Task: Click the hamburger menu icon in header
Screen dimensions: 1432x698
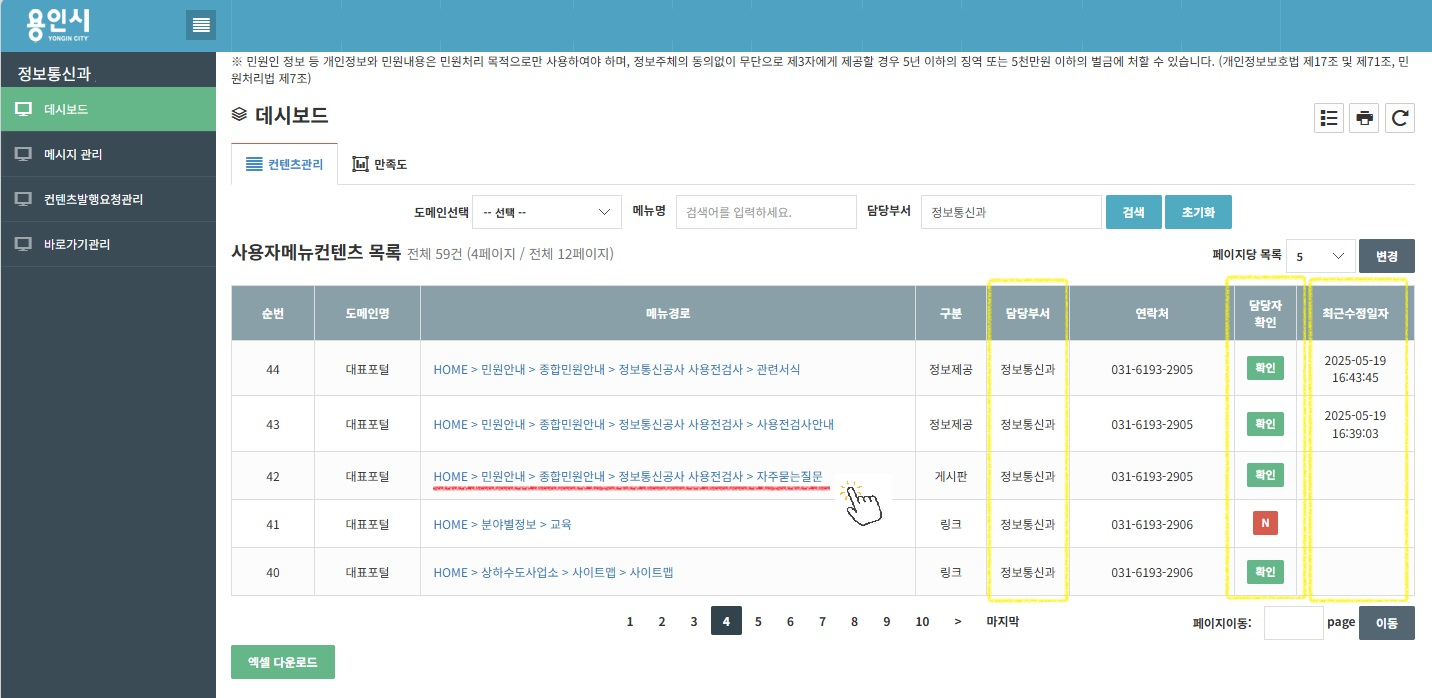Action: pyautogui.click(x=201, y=25)
